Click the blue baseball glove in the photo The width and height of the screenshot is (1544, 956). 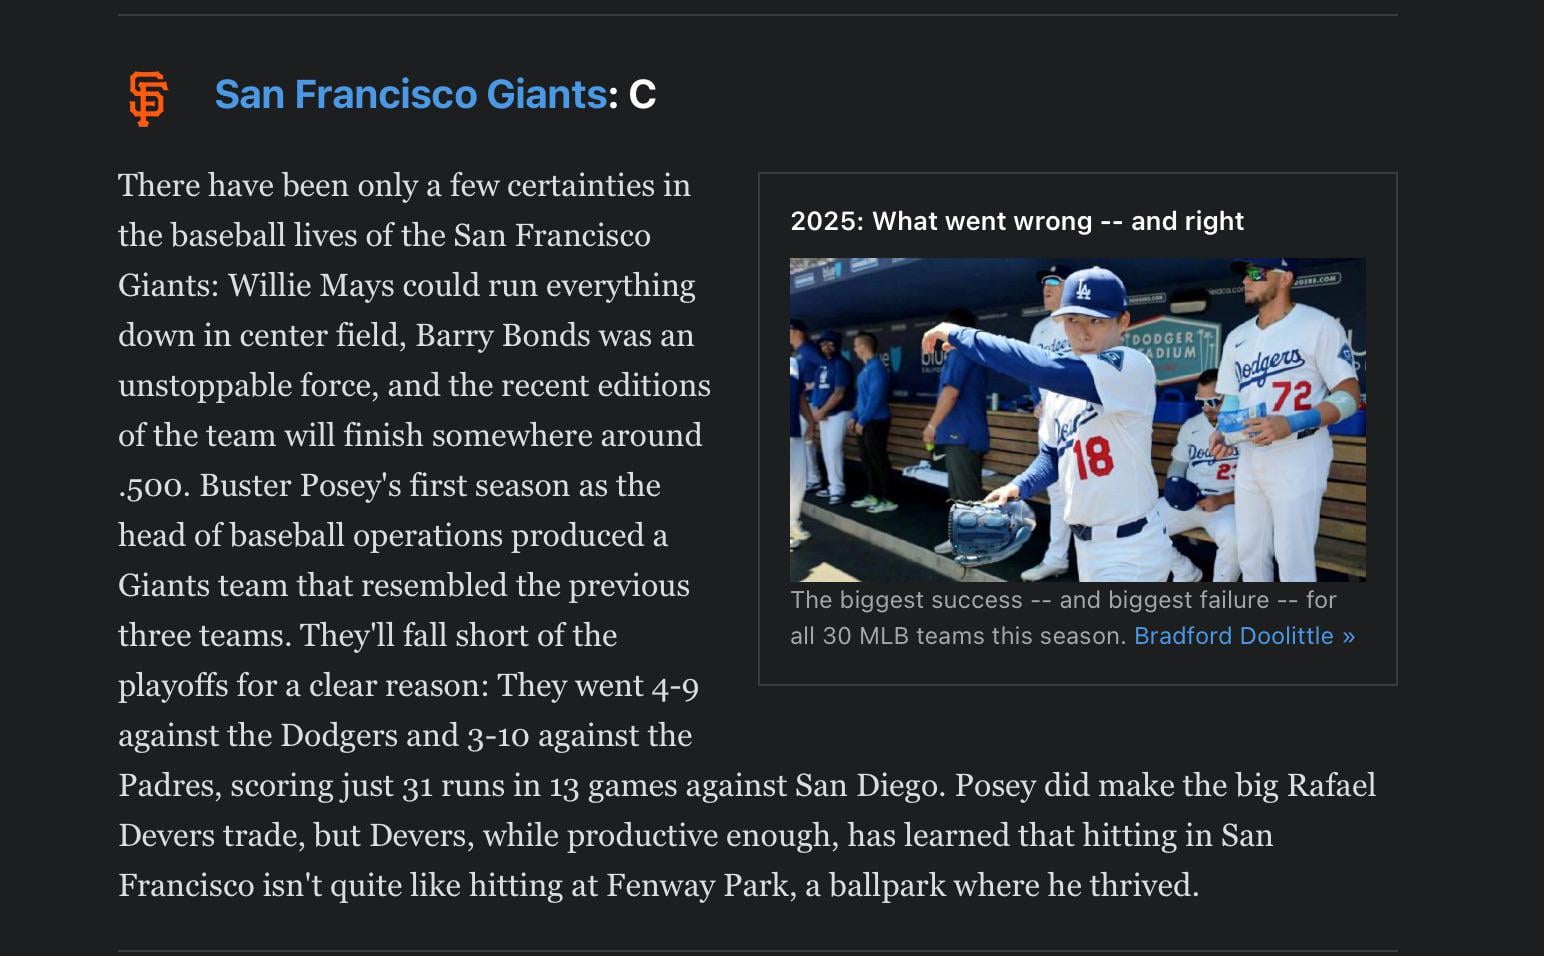pyautogui.click(x=989, y=526)
